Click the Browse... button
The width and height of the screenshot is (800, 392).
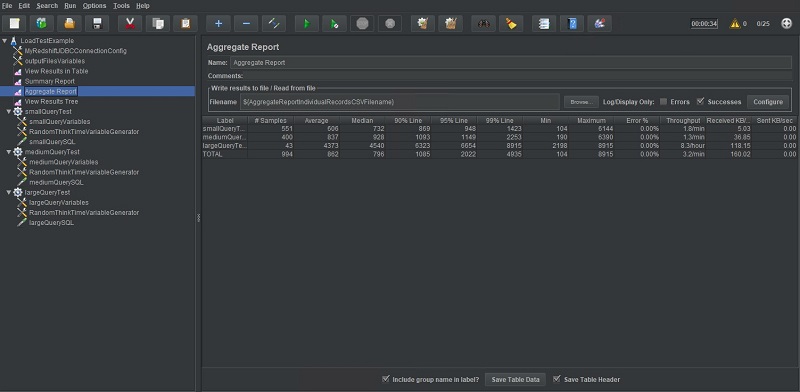(x=581, y=102)
